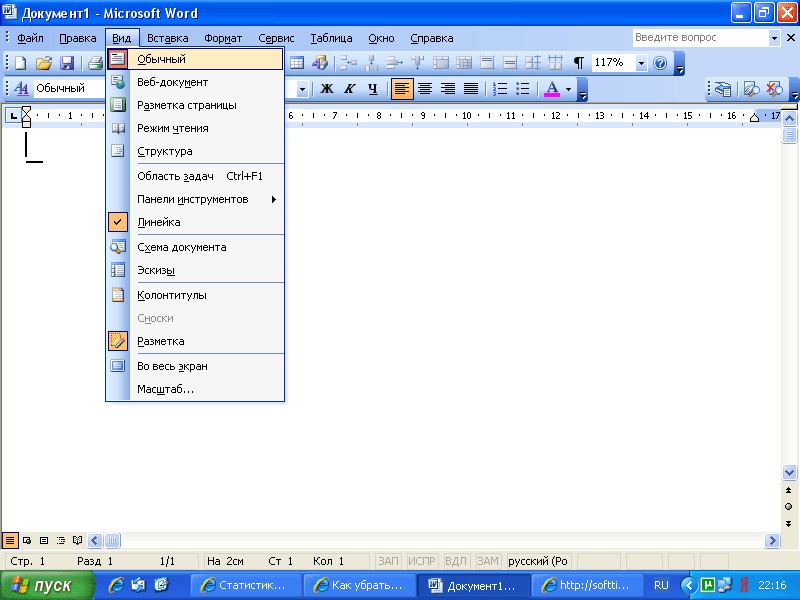
Task: Choose Схема документа
Action: [x=195, y=247]
